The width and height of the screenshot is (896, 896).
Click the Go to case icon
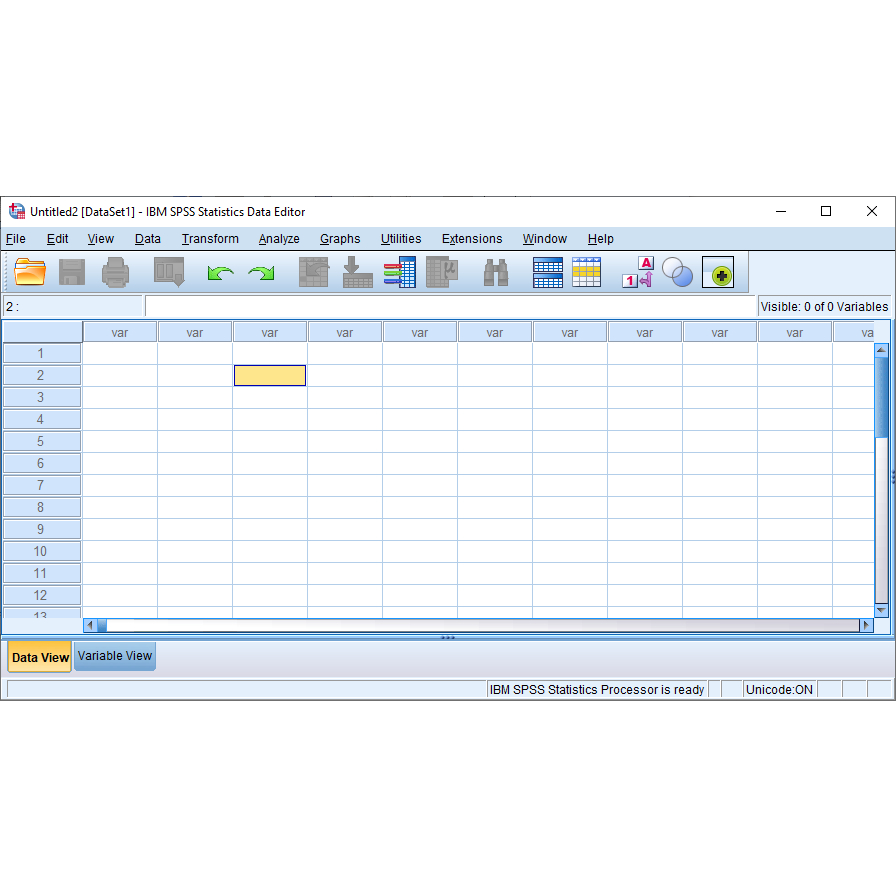click(314, 272)
